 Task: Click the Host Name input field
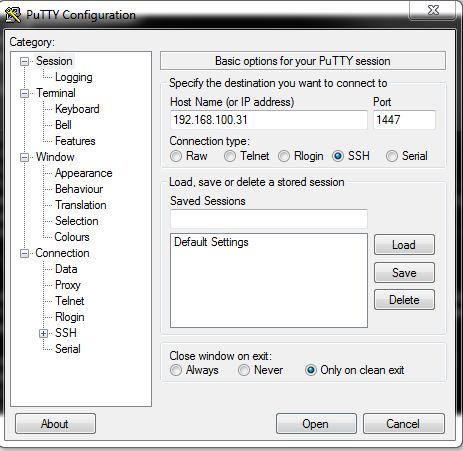(269, 120)
